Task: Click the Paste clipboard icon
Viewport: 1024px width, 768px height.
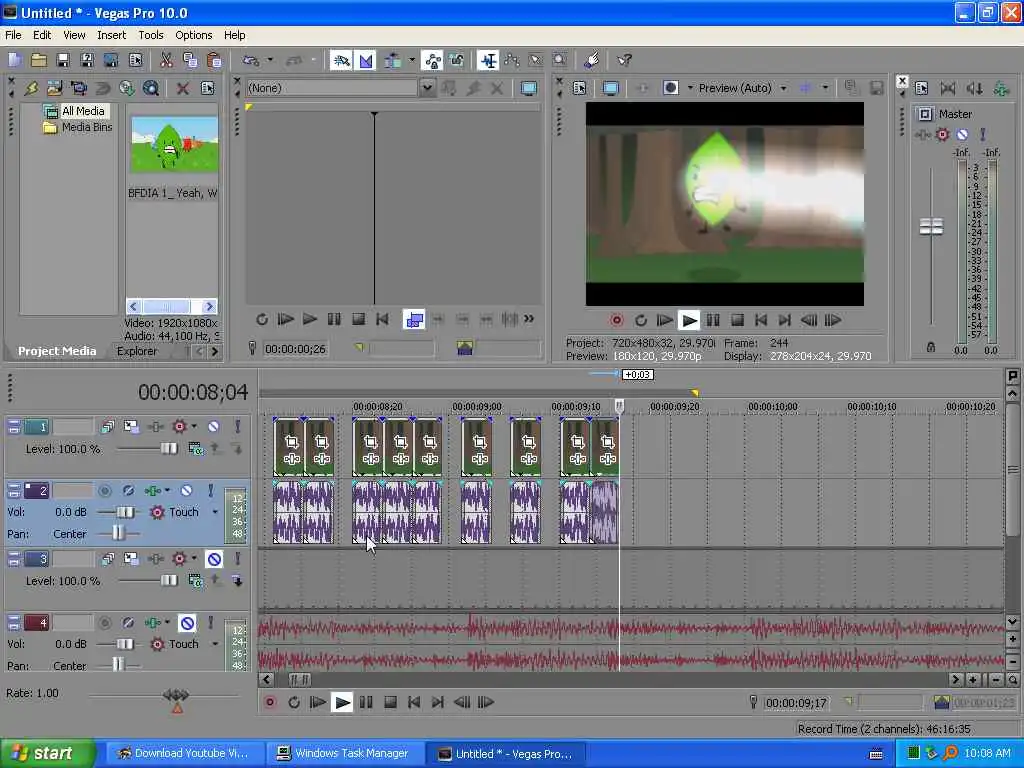Action: click(214, 60)
